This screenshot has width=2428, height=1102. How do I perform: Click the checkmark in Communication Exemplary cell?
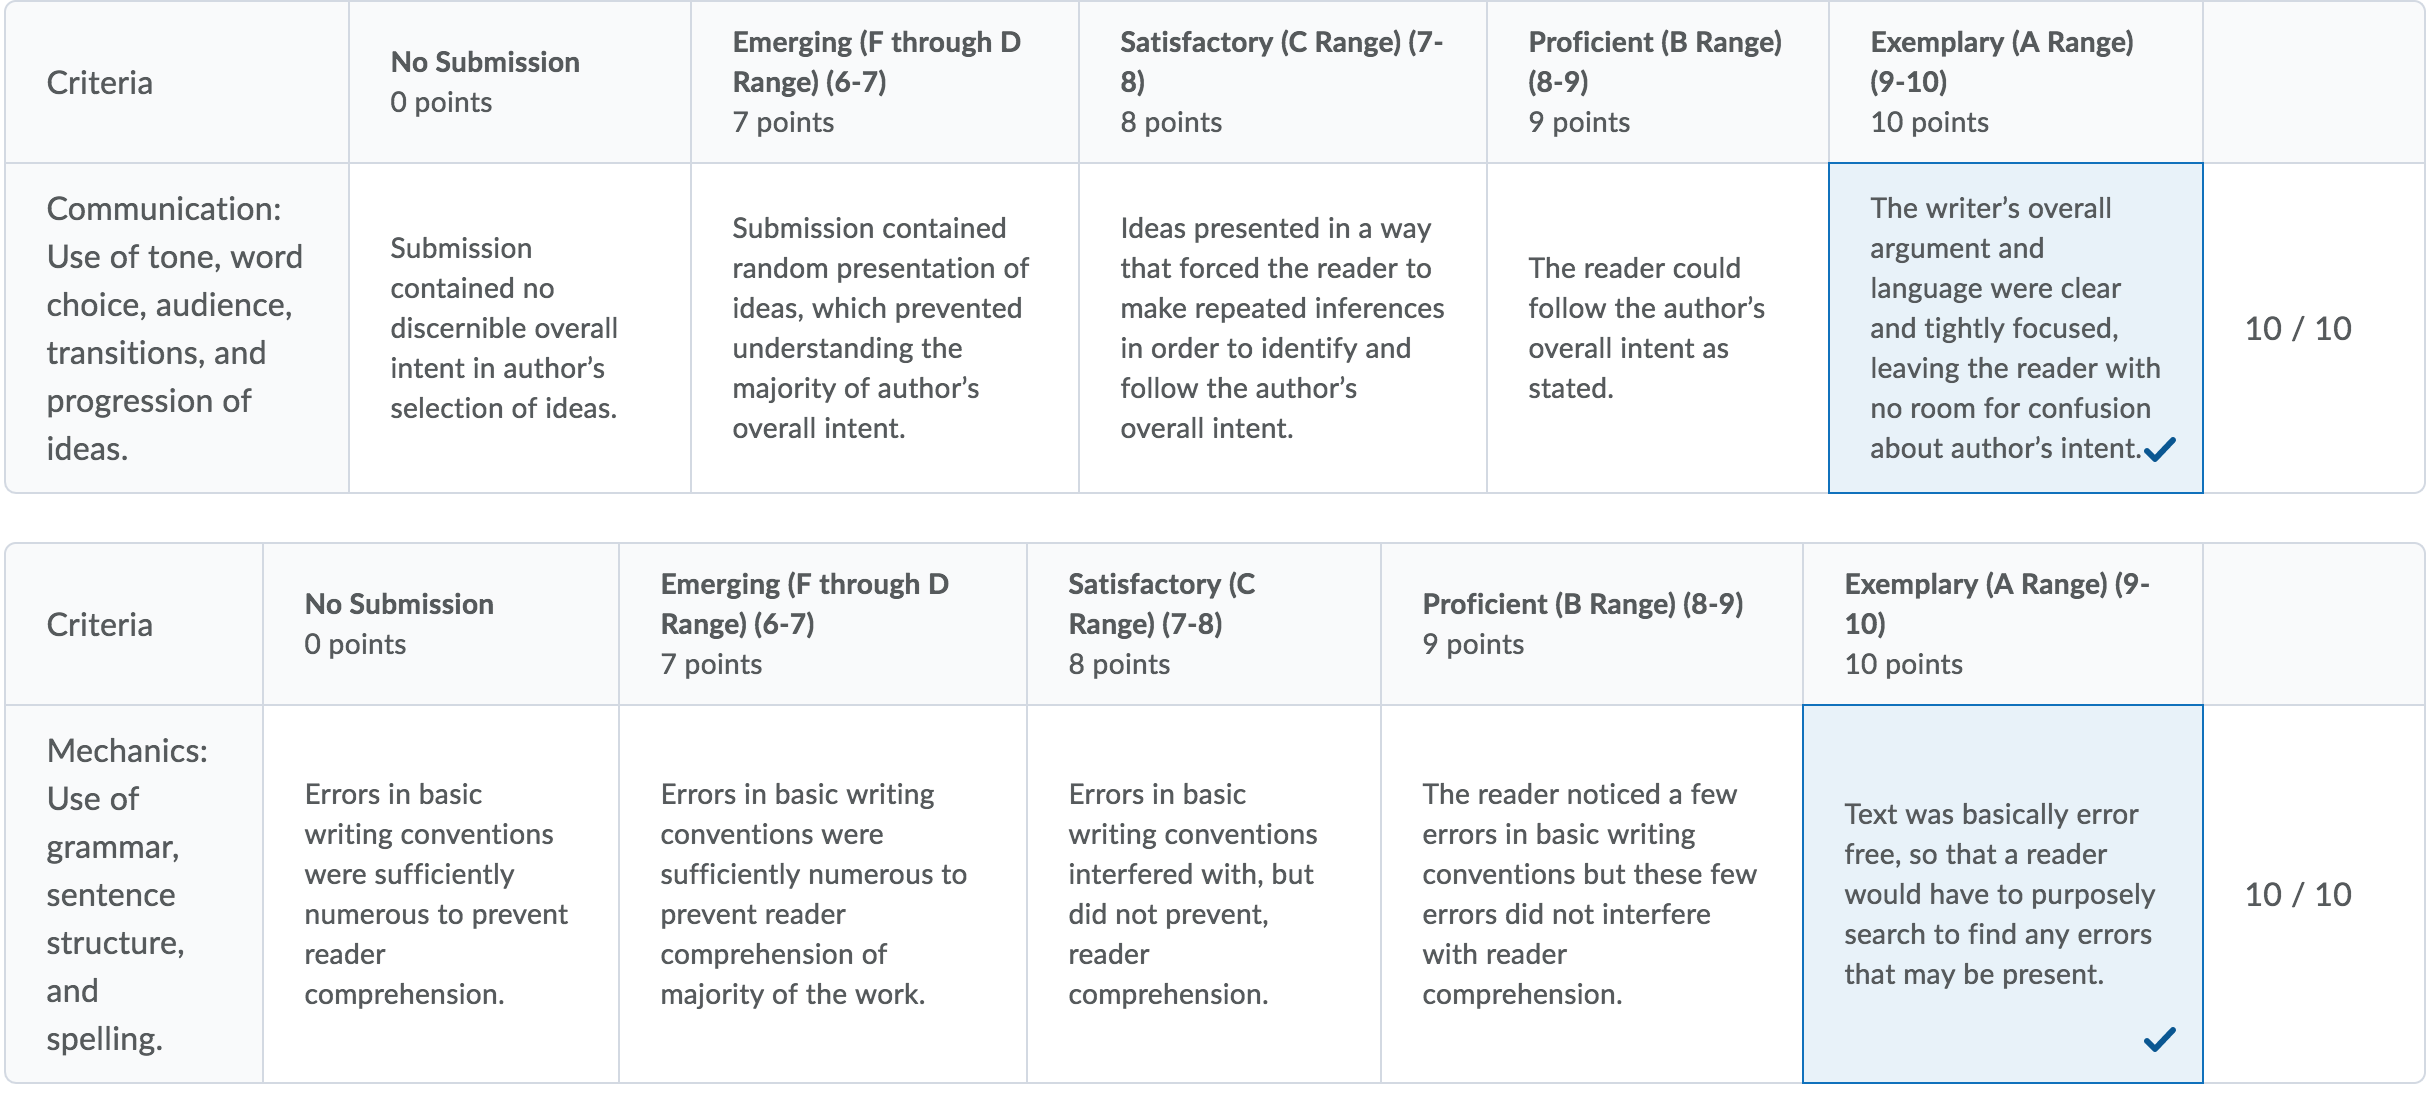pyautogui.click(x=2160, y=450)
